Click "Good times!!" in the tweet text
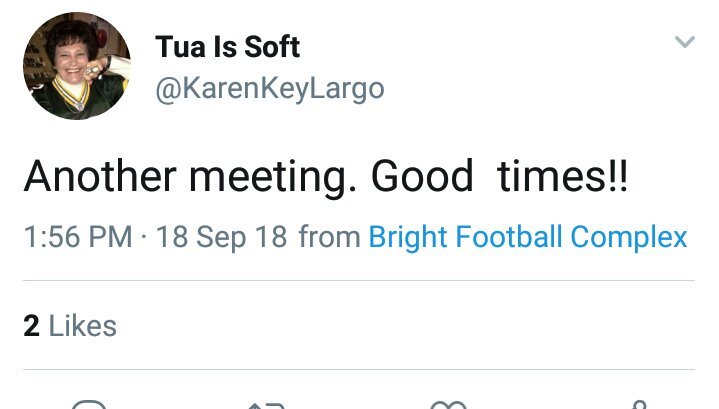 pyautogui.click(x=500, y=177)
